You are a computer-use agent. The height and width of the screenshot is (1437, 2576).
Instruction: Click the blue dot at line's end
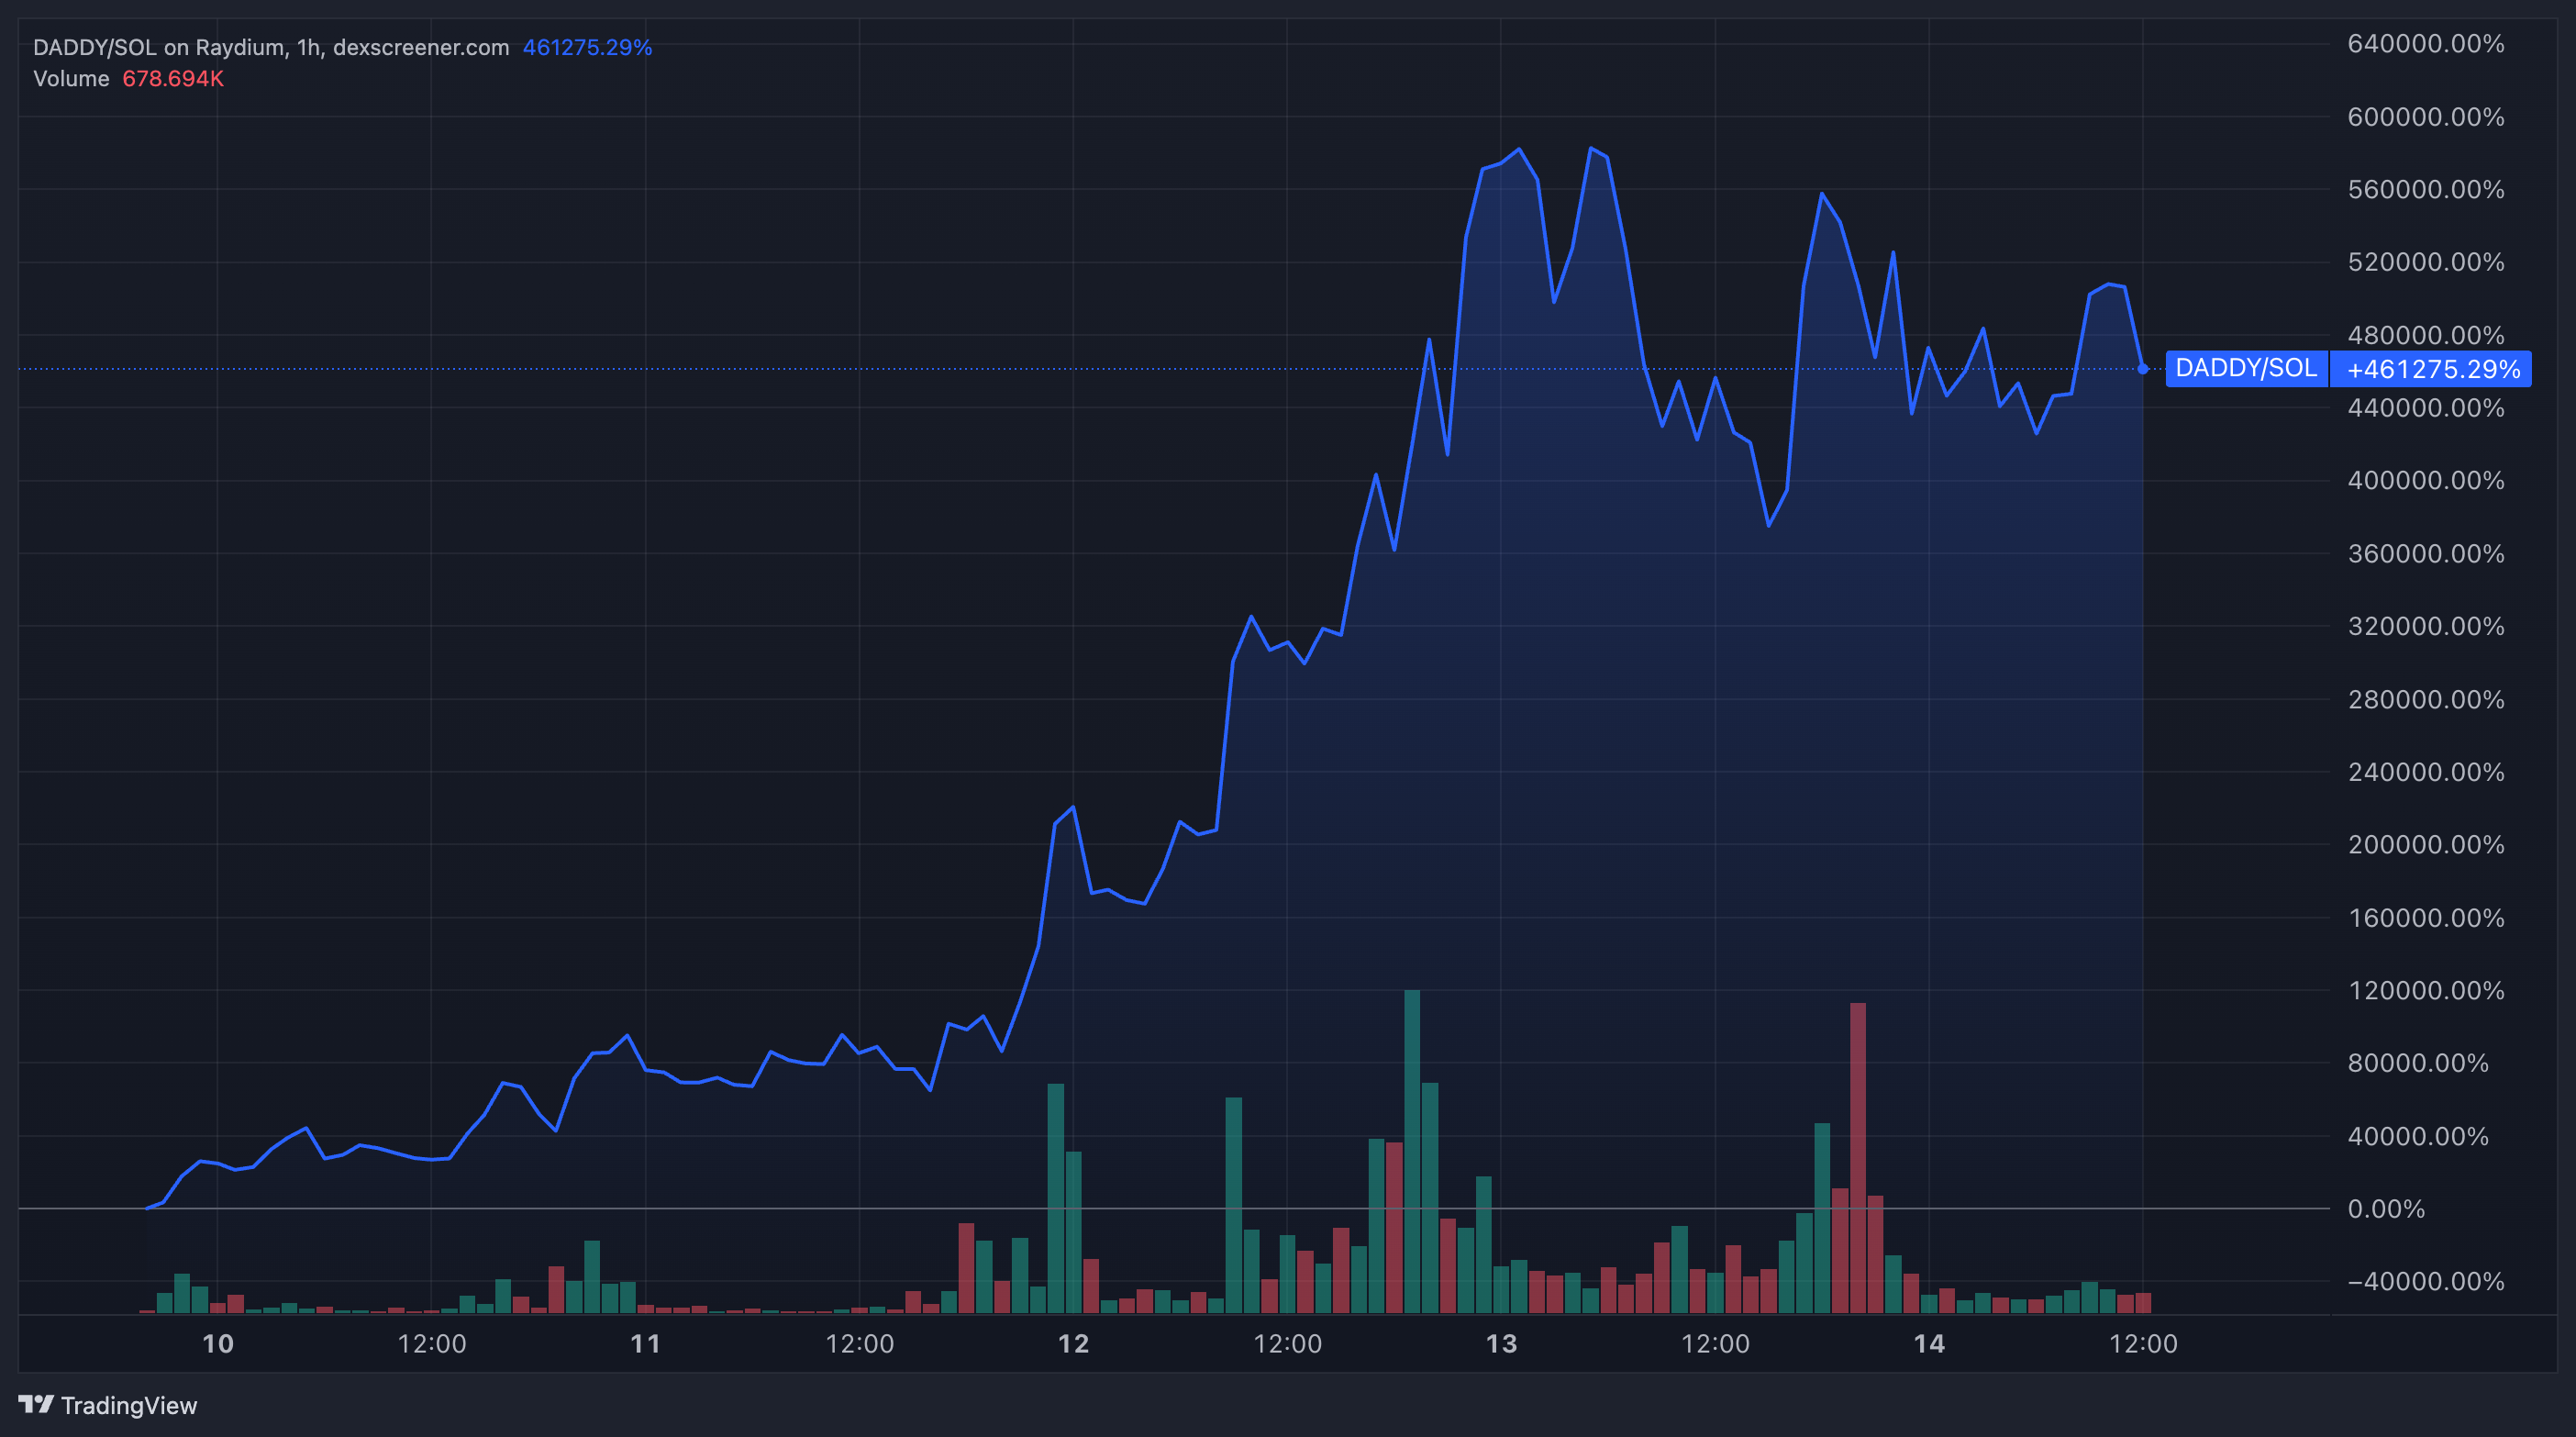tap(2142, 369)
